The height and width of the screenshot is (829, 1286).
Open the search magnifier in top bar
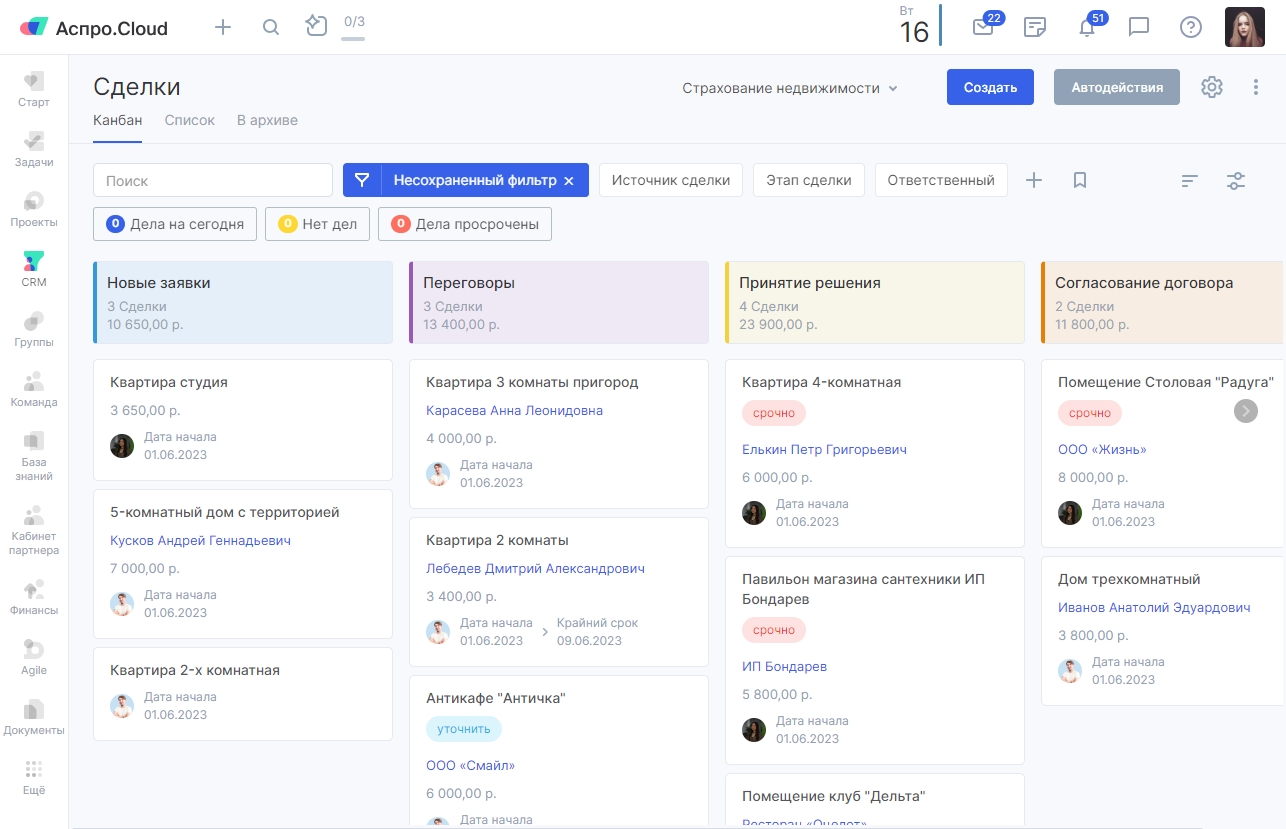pyautogui.click(x=271, y=27)
